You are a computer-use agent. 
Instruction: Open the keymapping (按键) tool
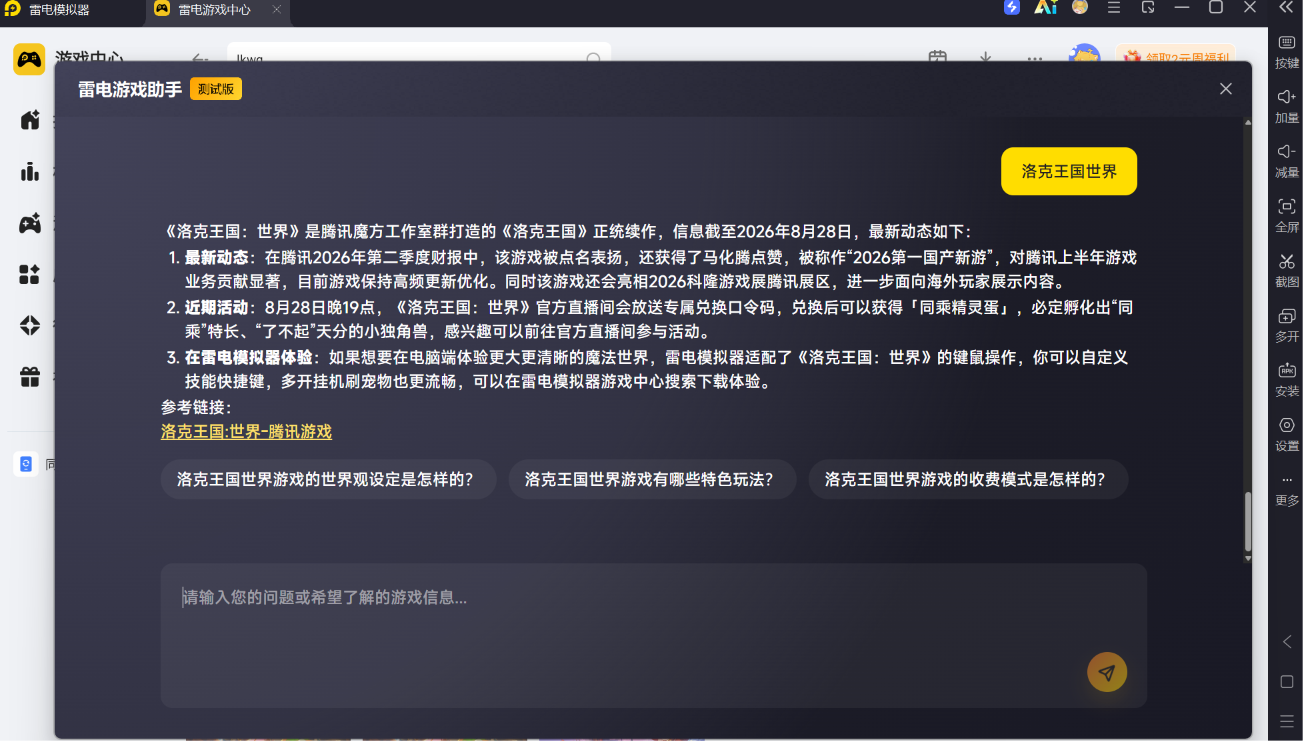(1287, 52)
